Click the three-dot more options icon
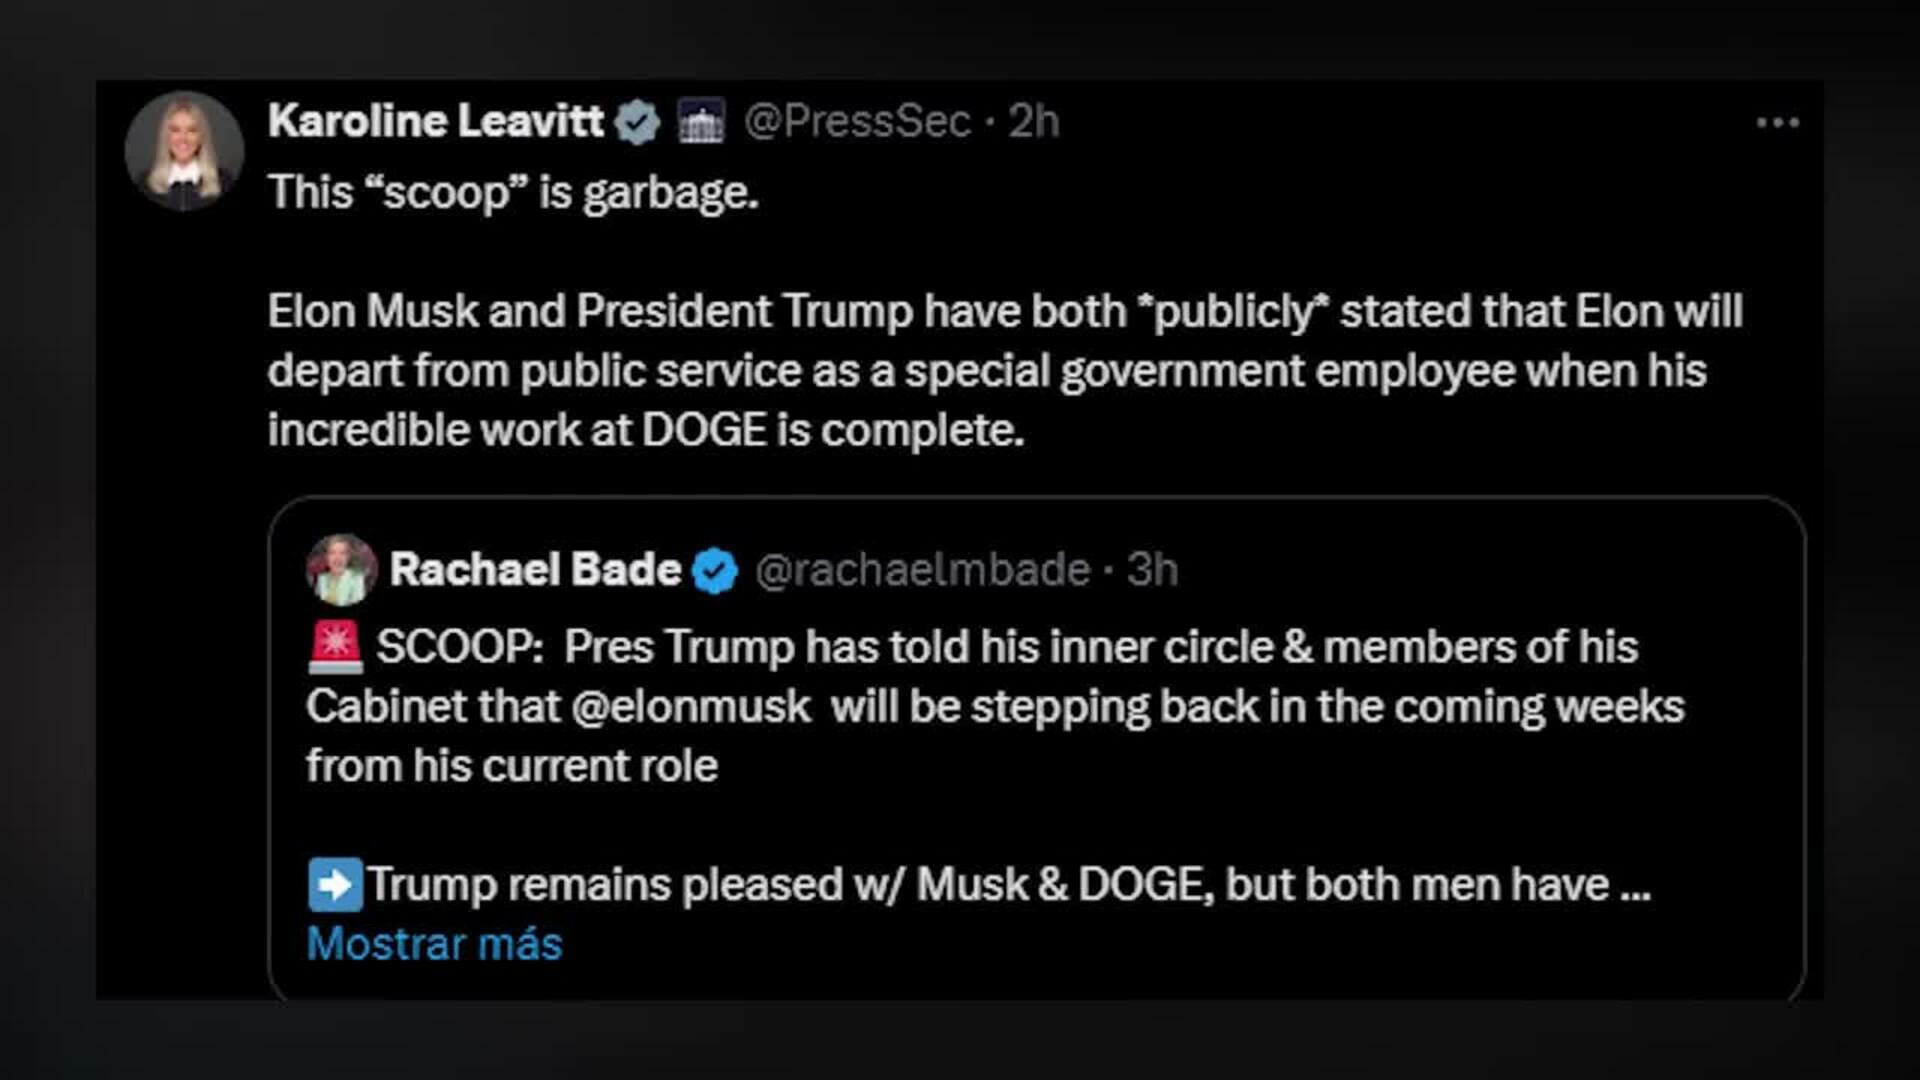The image size is (1920, 1080). pos(1779,121)
